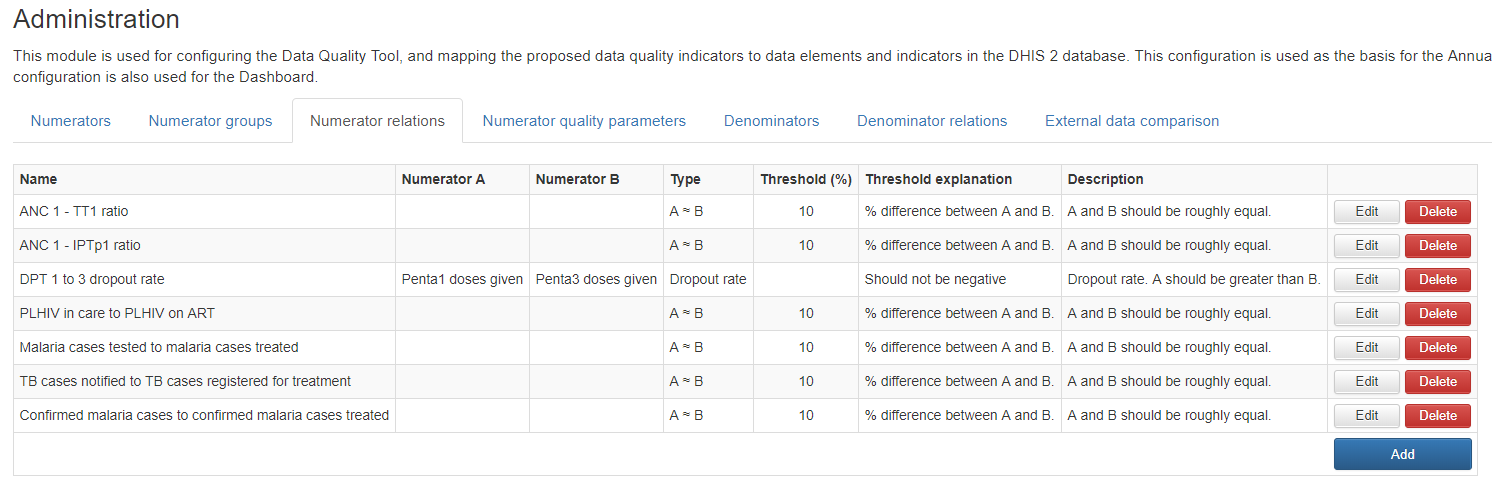The image size is (1492, 487).
Task: Delete the ANC 1 - TT1 ratio row
Action: click(x=1438, y=212)
